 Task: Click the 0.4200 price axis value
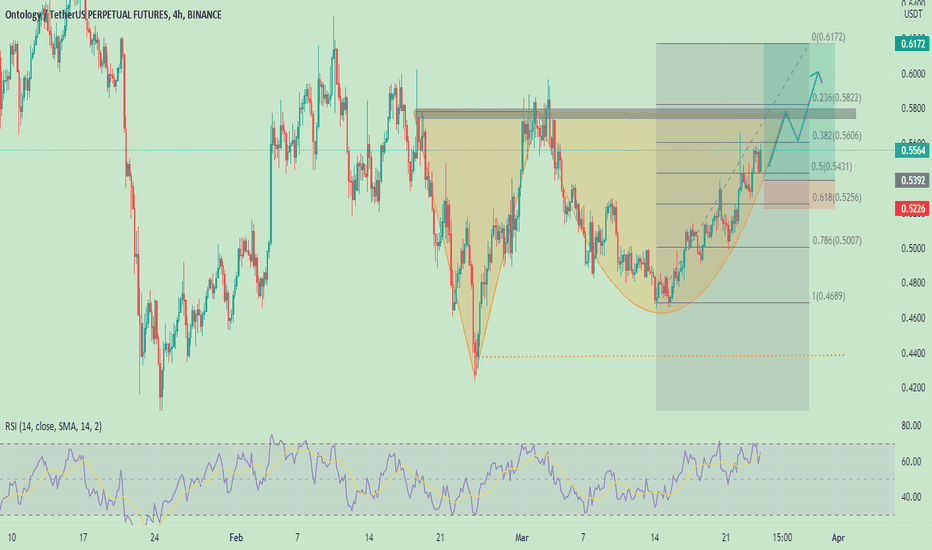913,388
